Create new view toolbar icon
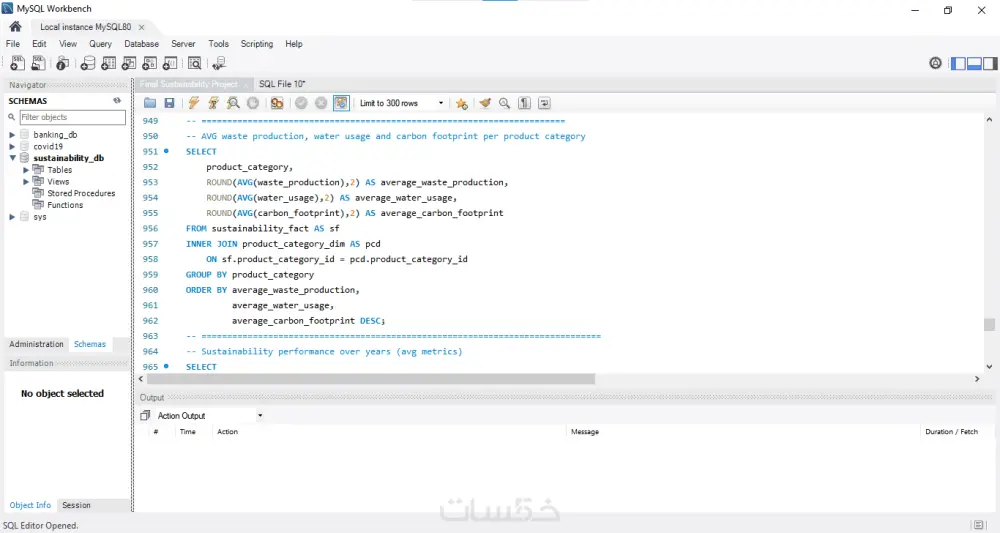The image size is (1000, 533). [129, 63]
